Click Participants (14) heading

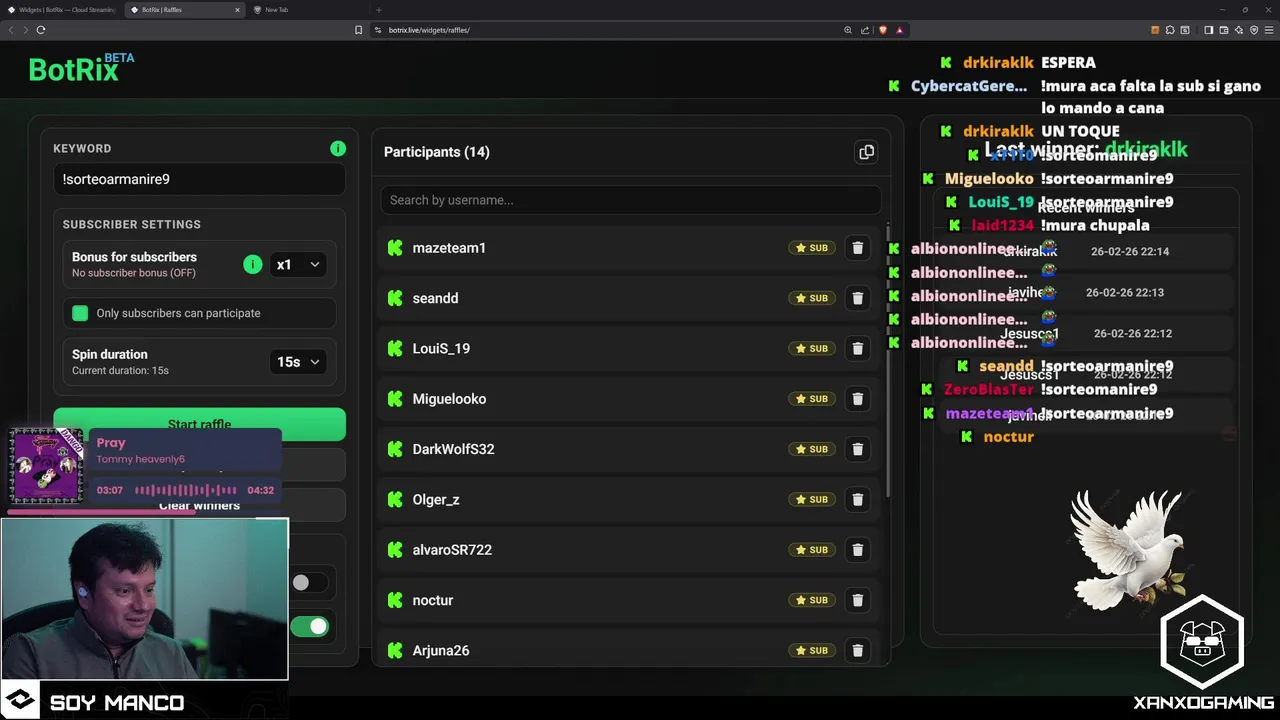pos(437,152)
